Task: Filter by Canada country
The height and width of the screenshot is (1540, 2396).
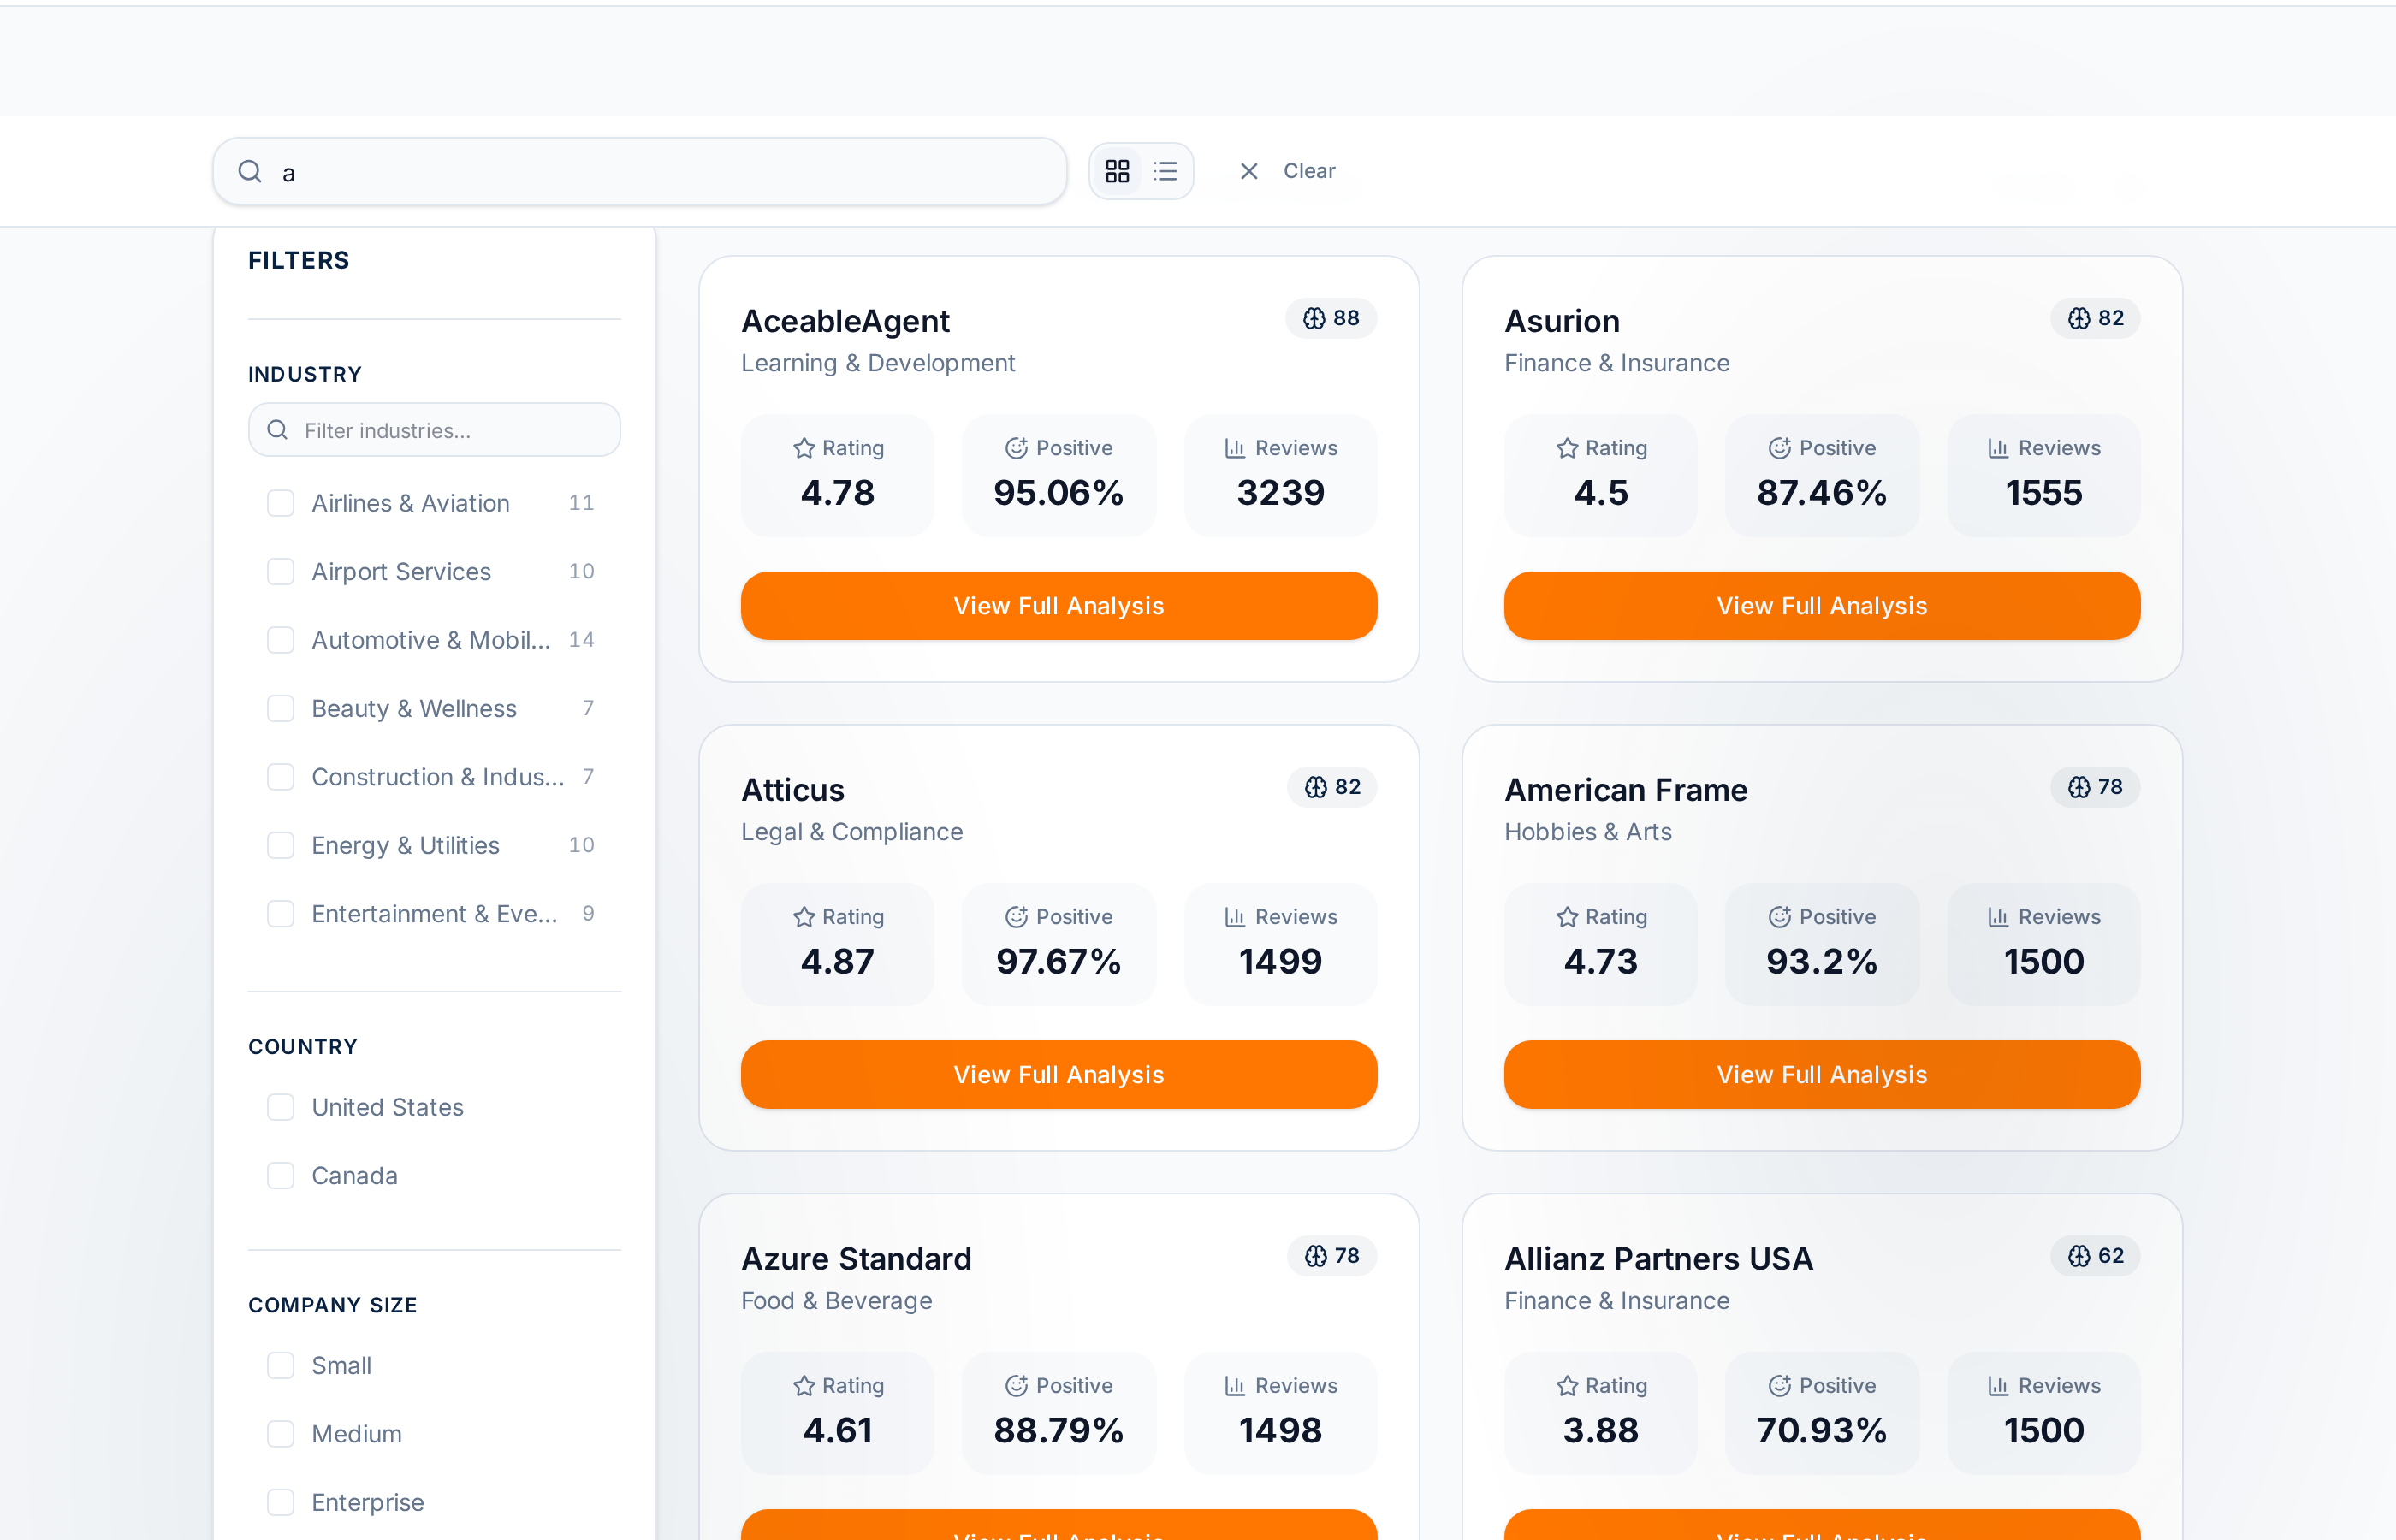Action: click(281, 1176)
